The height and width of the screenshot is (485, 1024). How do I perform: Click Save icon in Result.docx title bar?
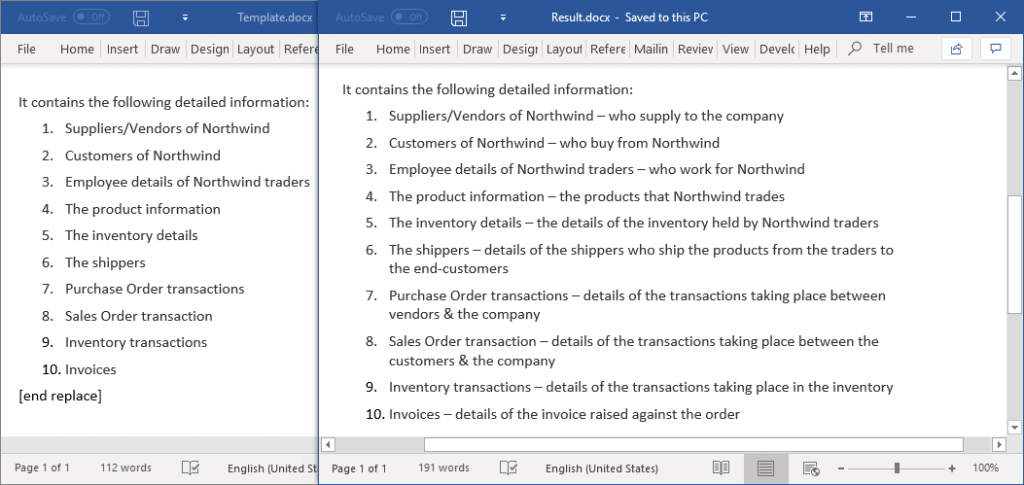coord(460,17)
